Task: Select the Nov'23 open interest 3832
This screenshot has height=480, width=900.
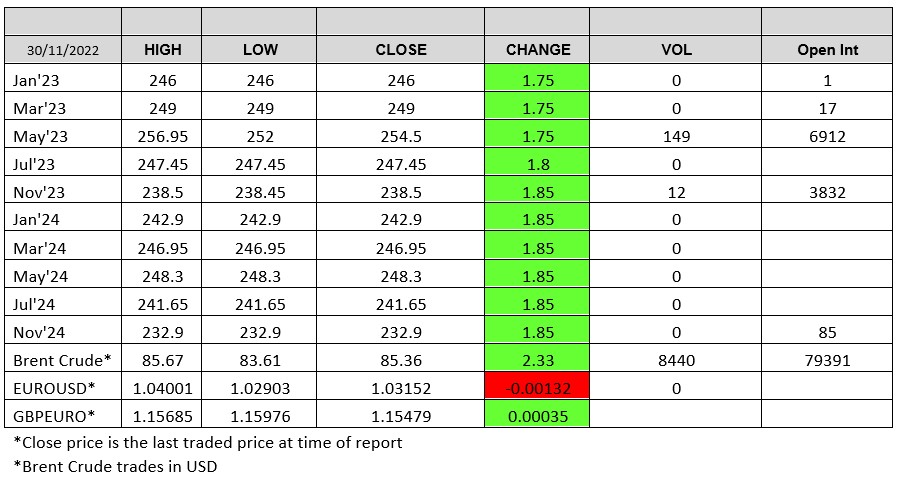Action: point(827,192)
